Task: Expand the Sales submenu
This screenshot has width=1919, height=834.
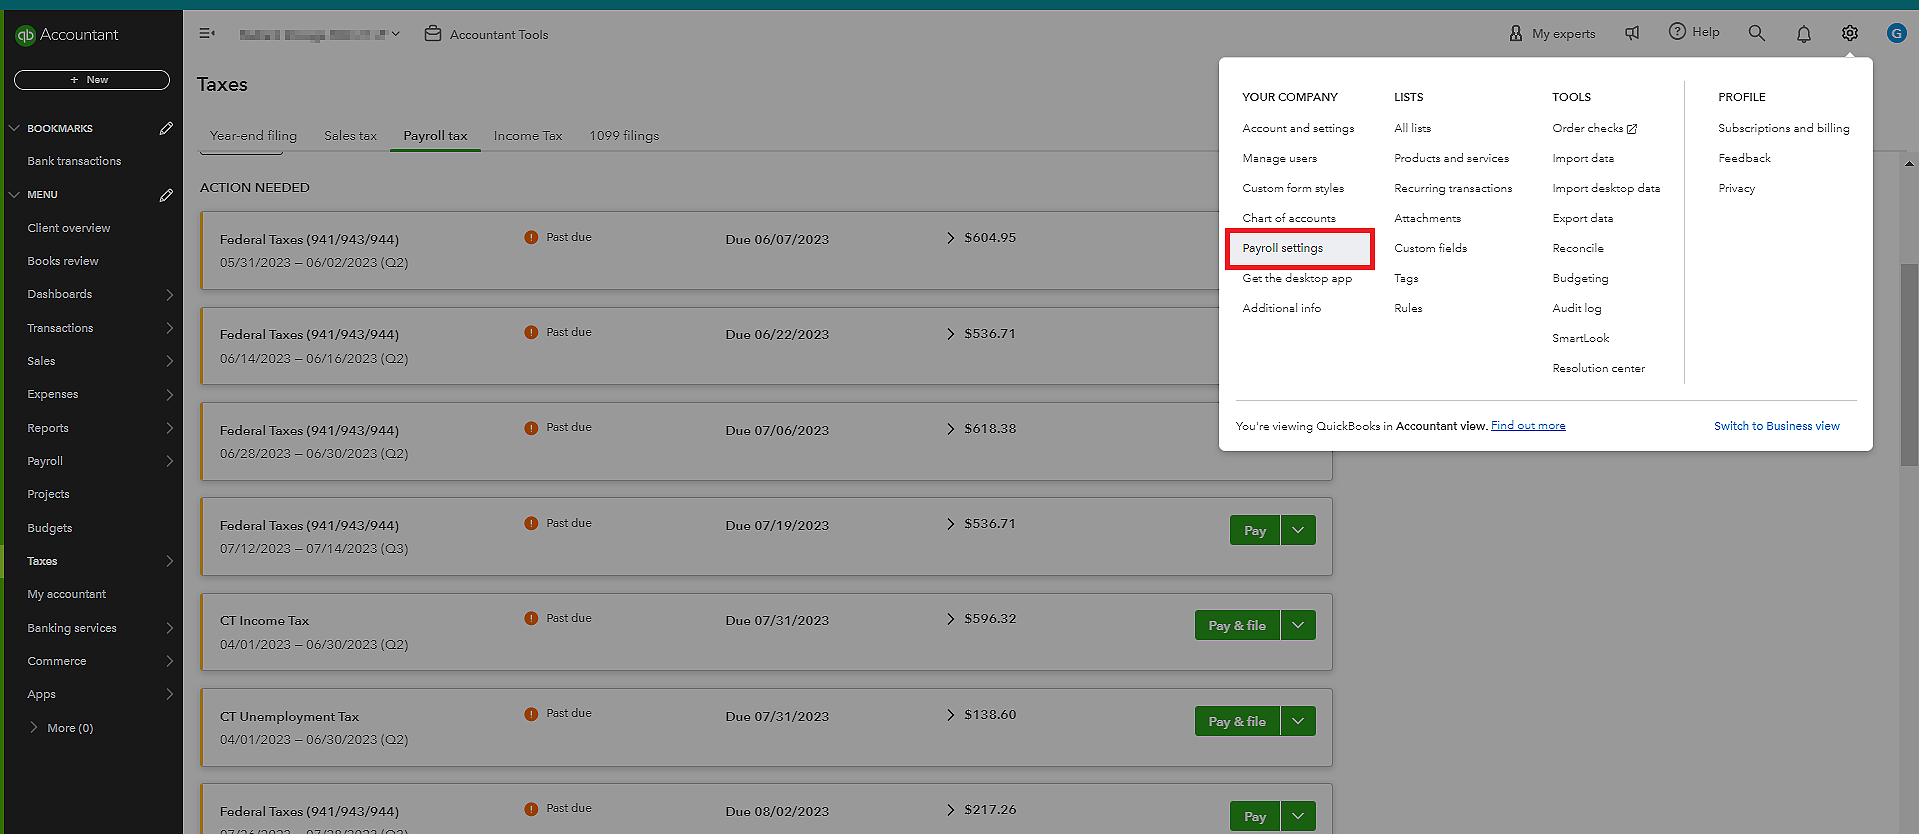Action: (169, 361)
